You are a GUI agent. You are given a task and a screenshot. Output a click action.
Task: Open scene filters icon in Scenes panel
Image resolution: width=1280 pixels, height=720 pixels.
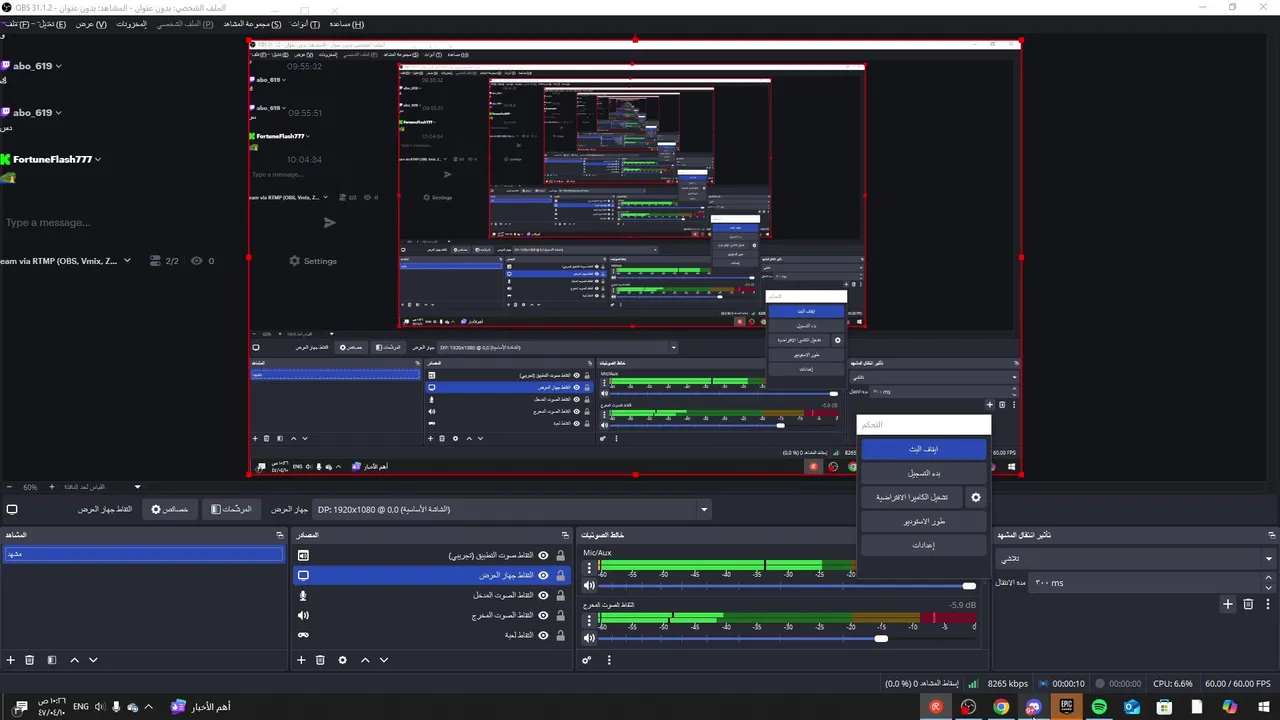[51, 660]
